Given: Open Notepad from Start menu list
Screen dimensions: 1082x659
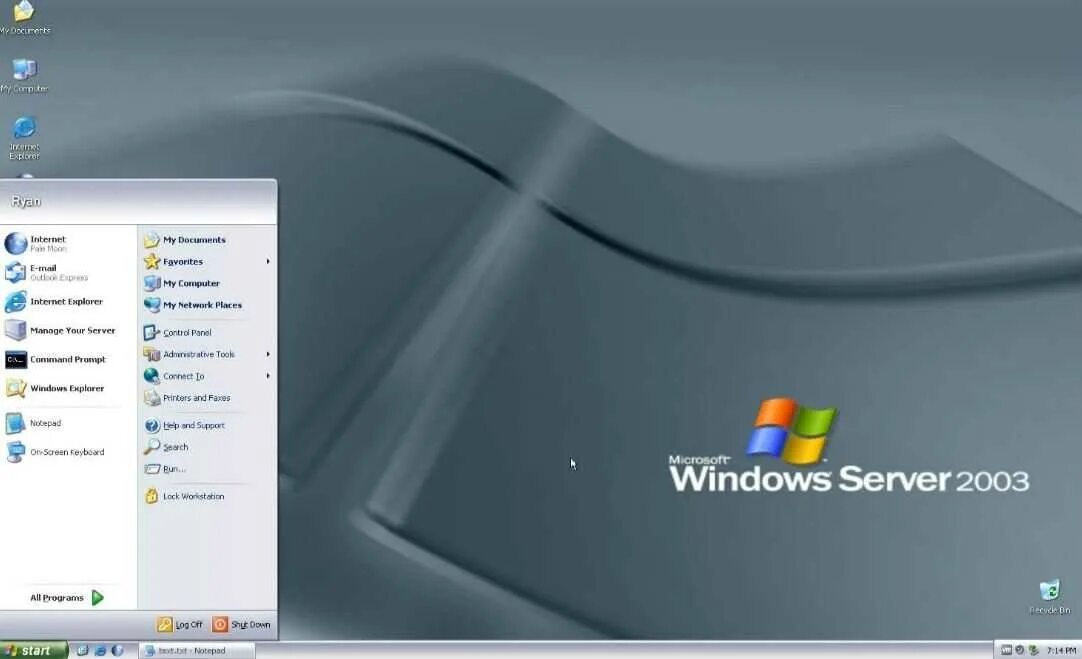Looking at the screenshot, I should click(x=68, y=423).
